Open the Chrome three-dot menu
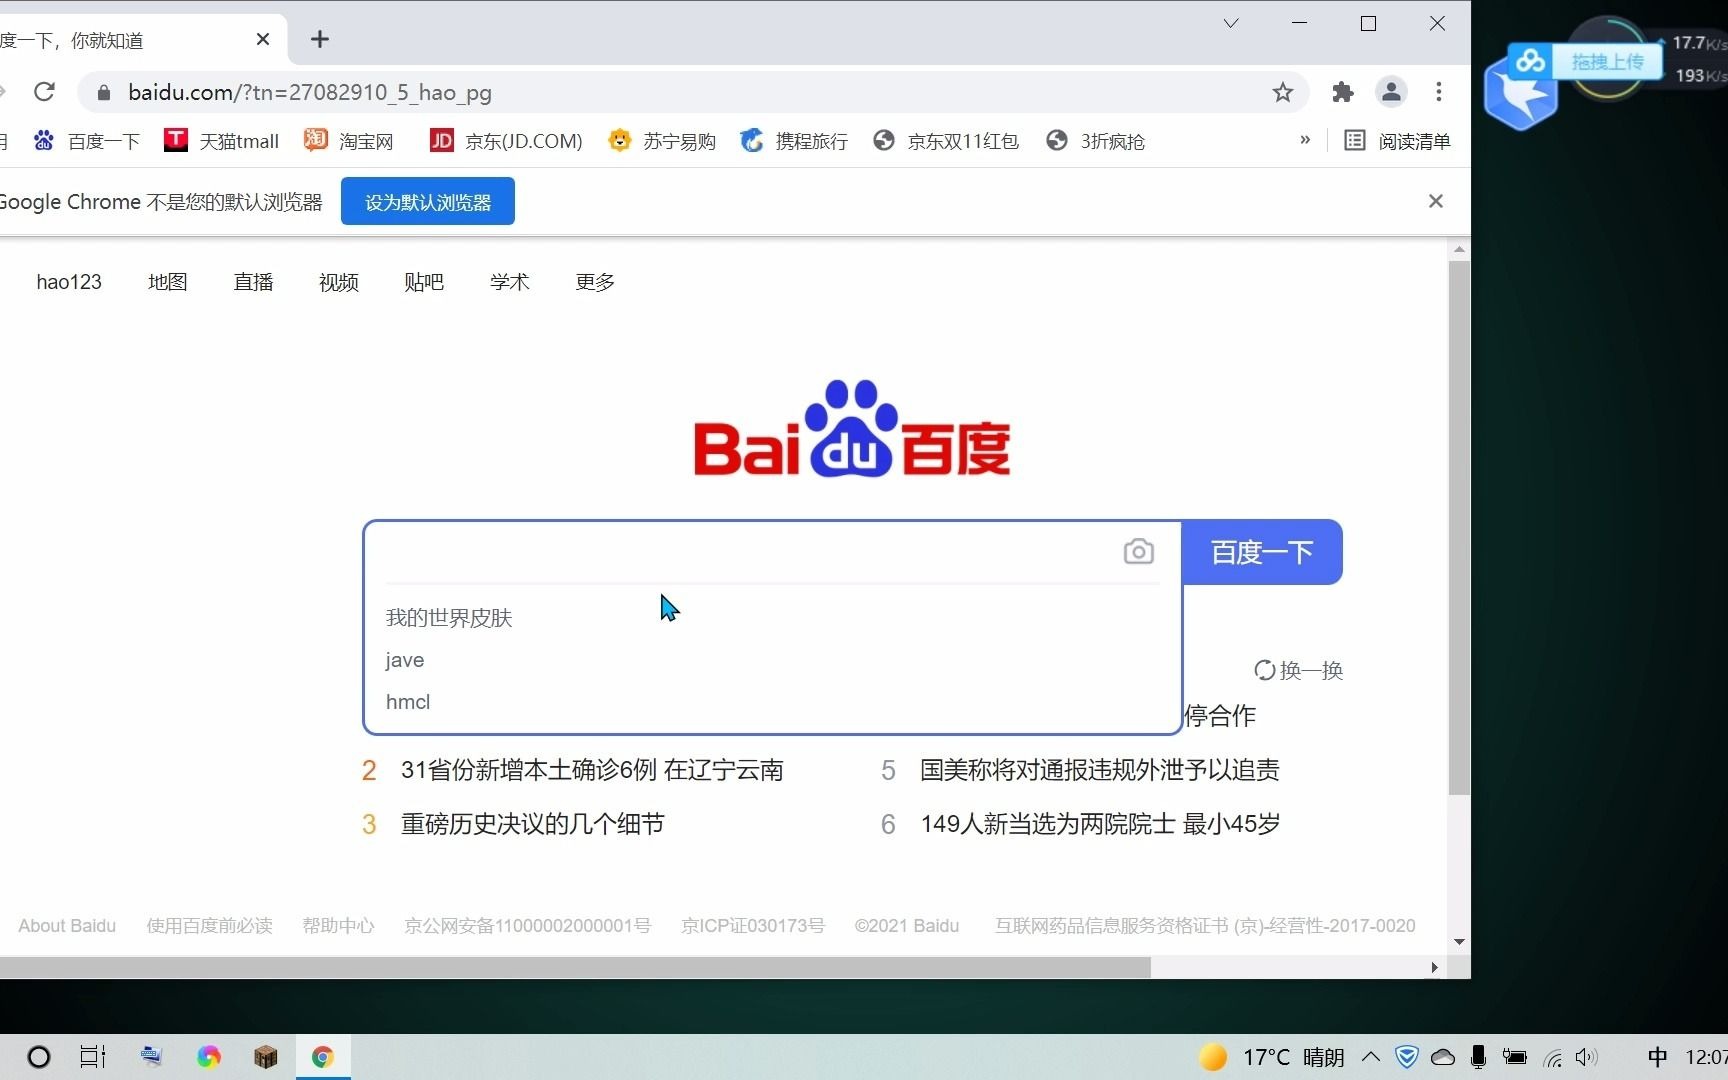Viewport: 1728px width, 1080px height. [x=1438, y=91]
